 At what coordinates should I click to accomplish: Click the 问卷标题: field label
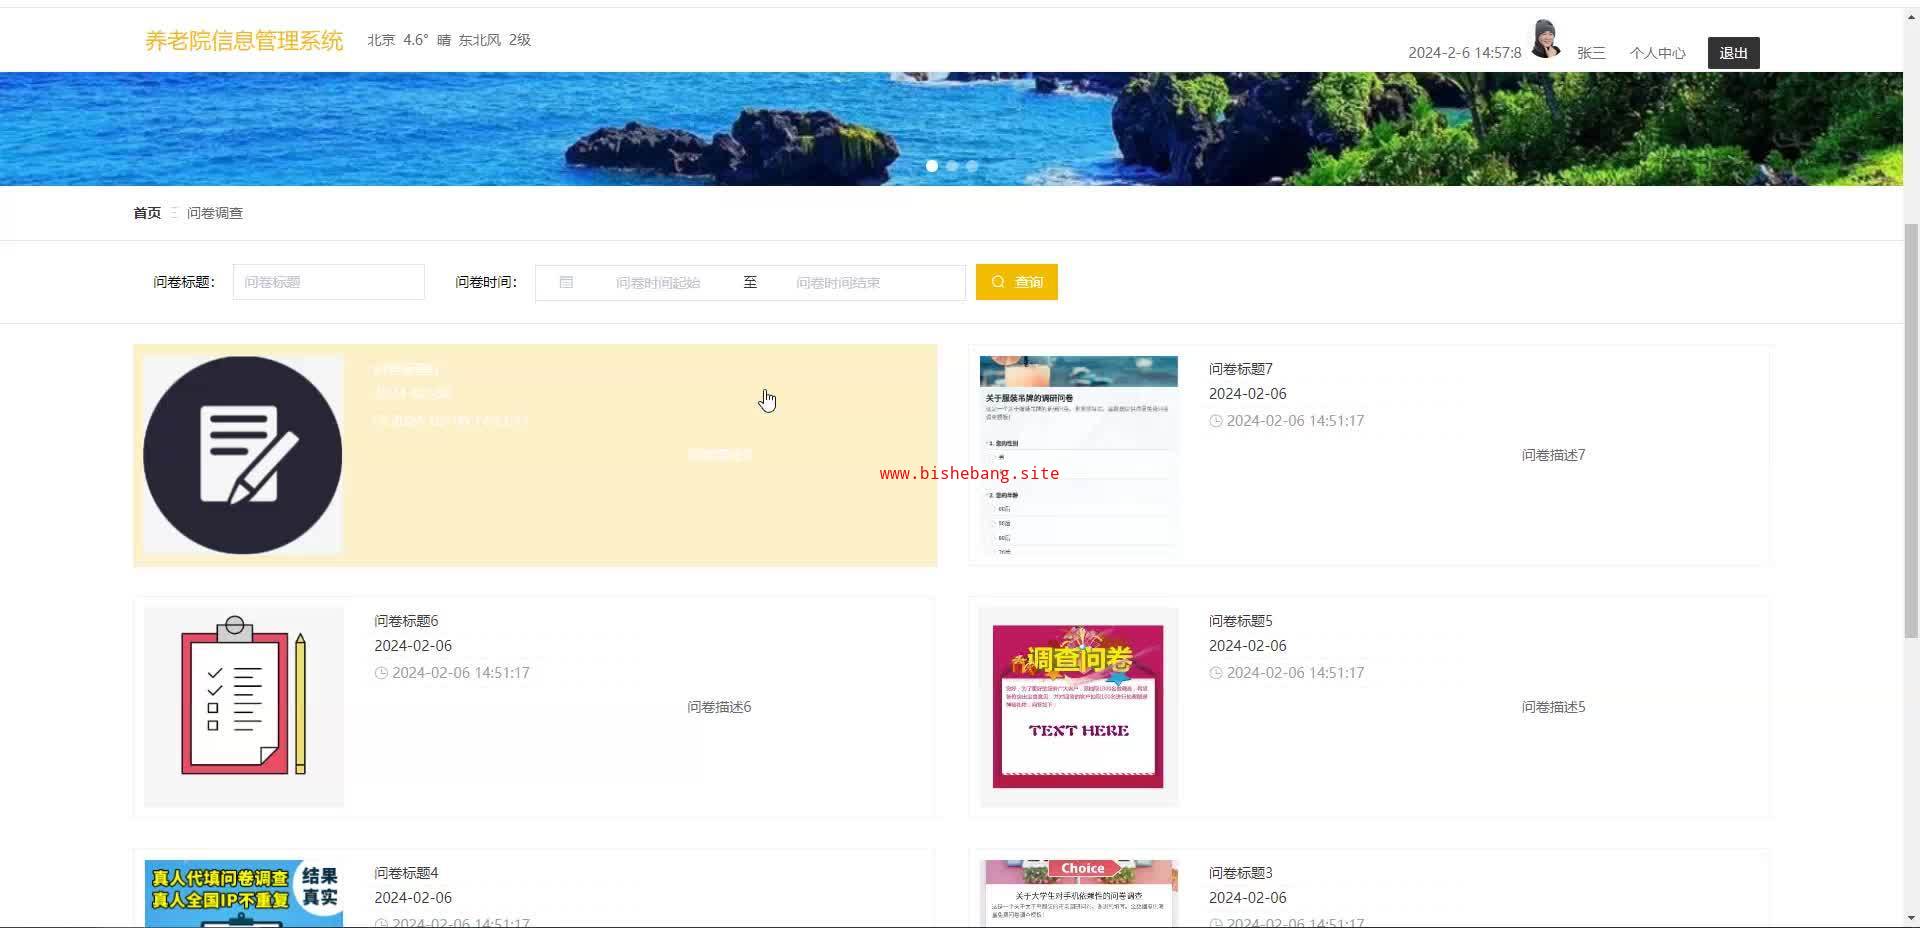click(184, 282)
